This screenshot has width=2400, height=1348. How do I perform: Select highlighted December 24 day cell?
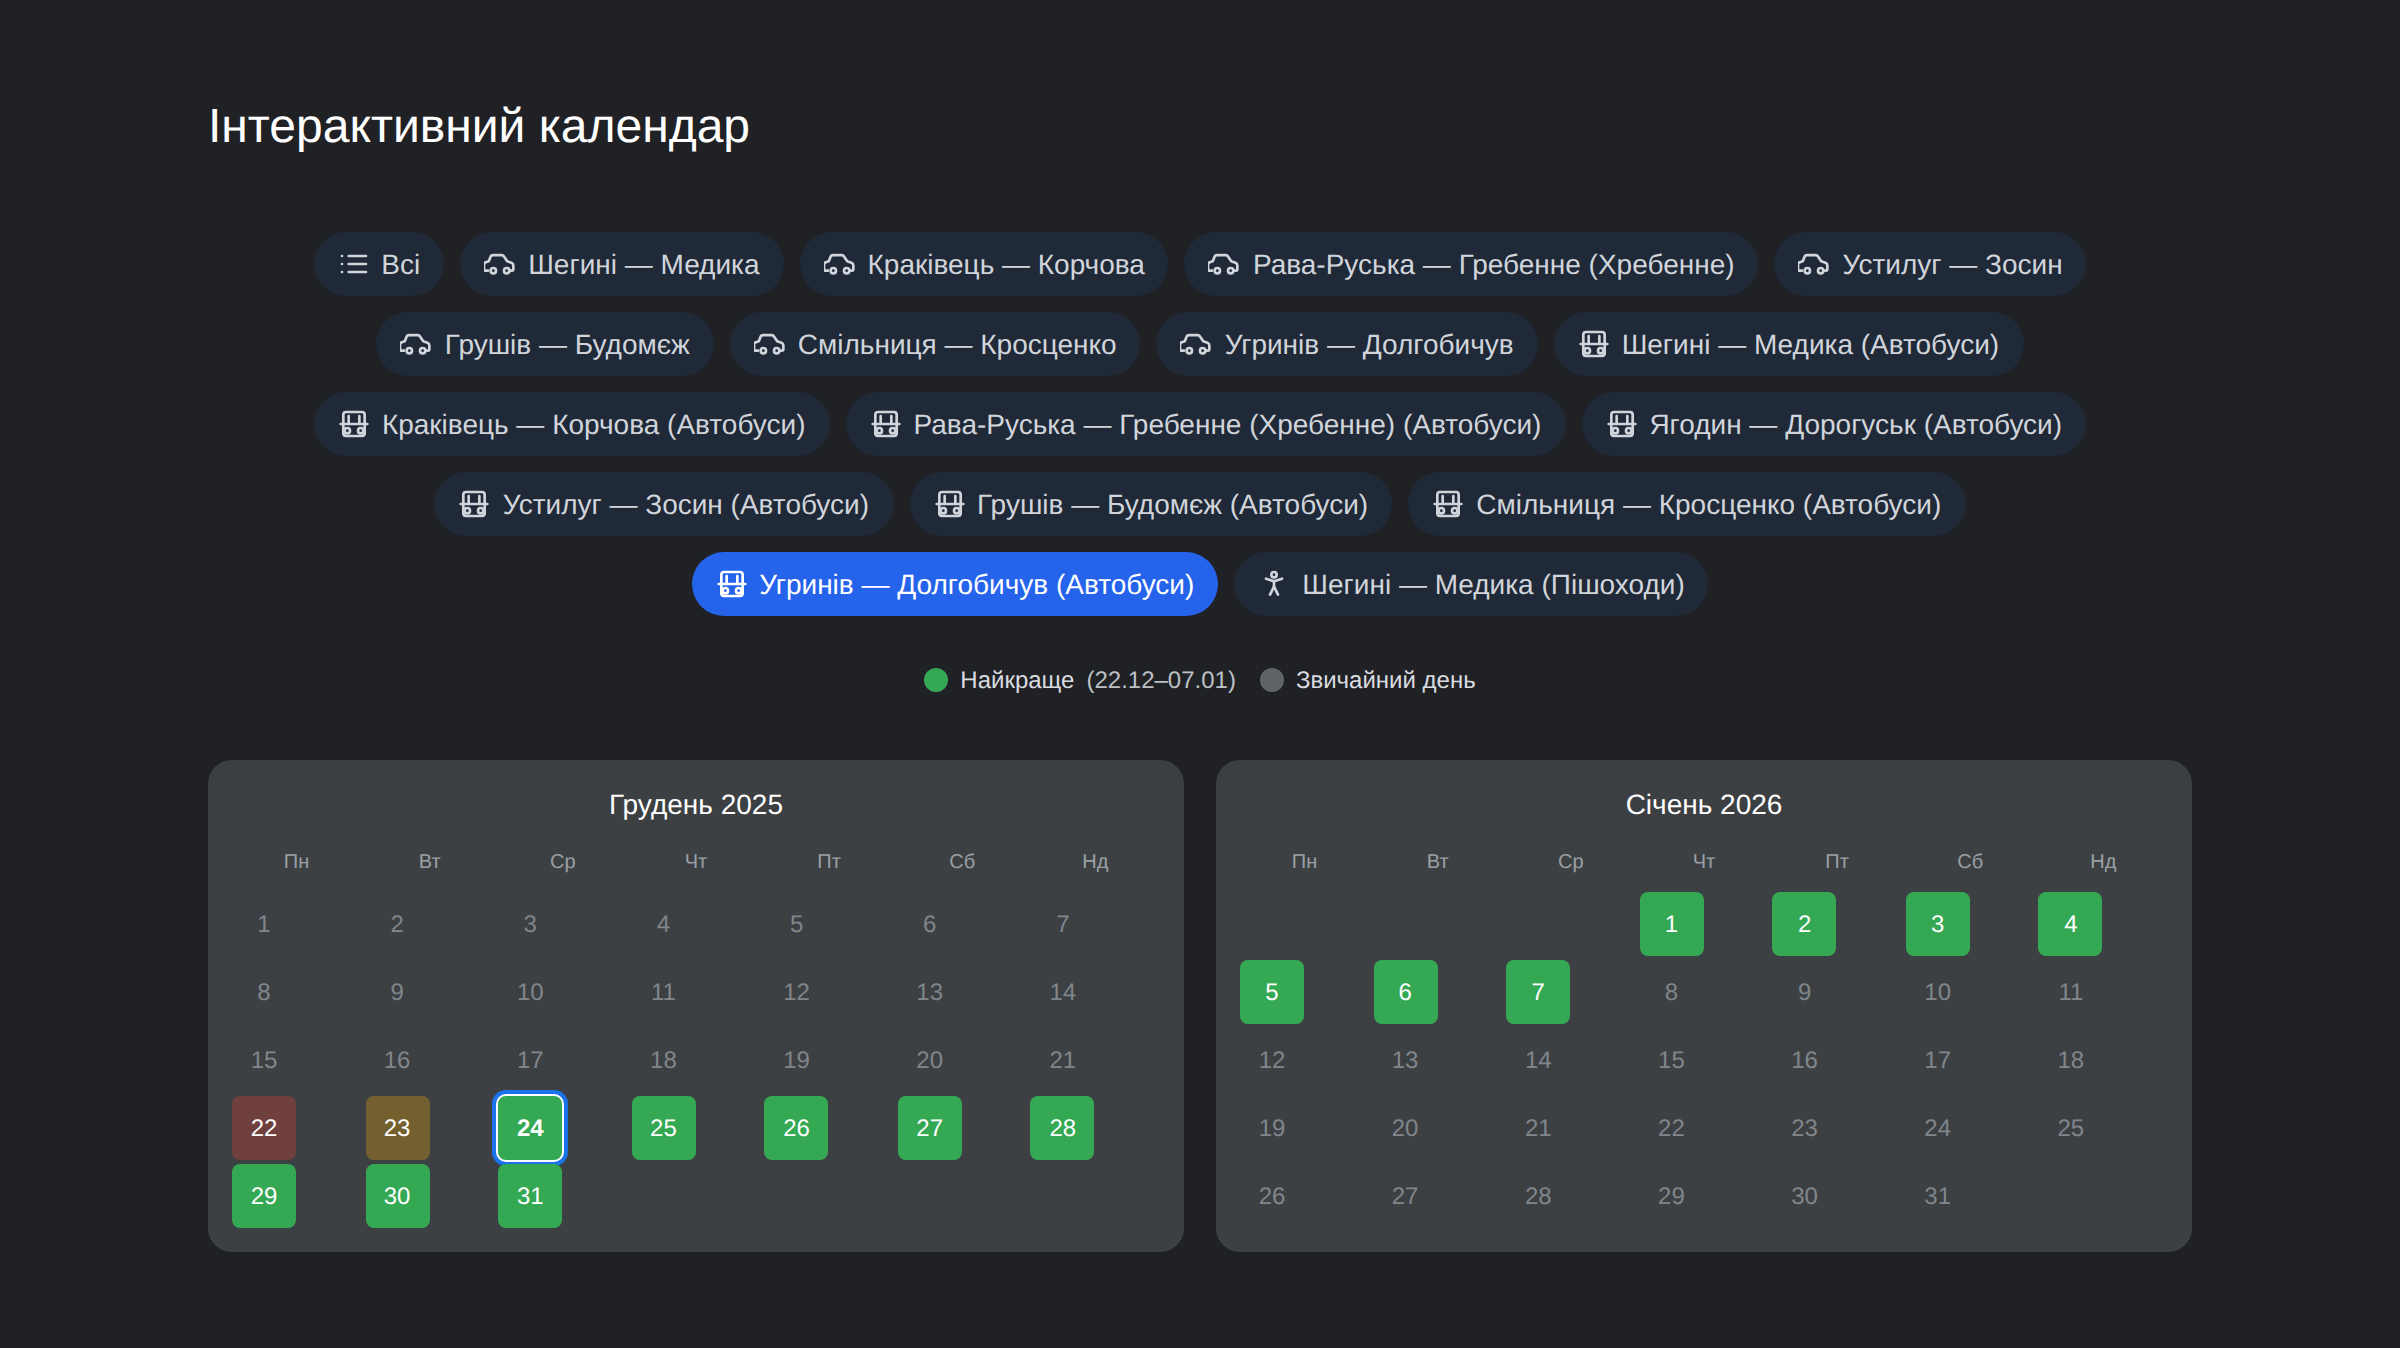(530, 1128)
